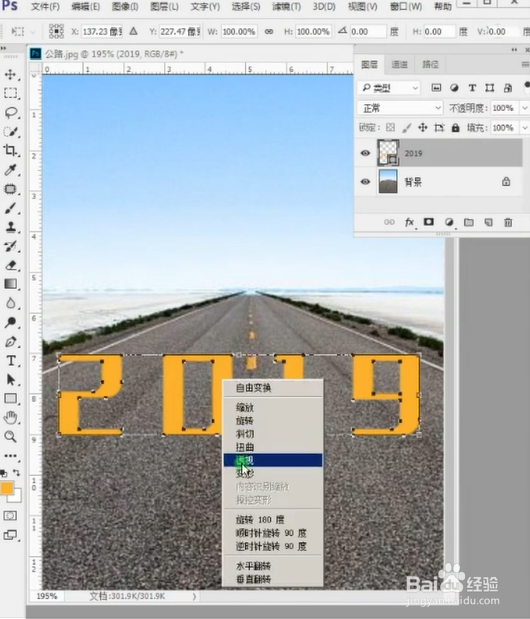Select the Brush tool

point(11,208)
